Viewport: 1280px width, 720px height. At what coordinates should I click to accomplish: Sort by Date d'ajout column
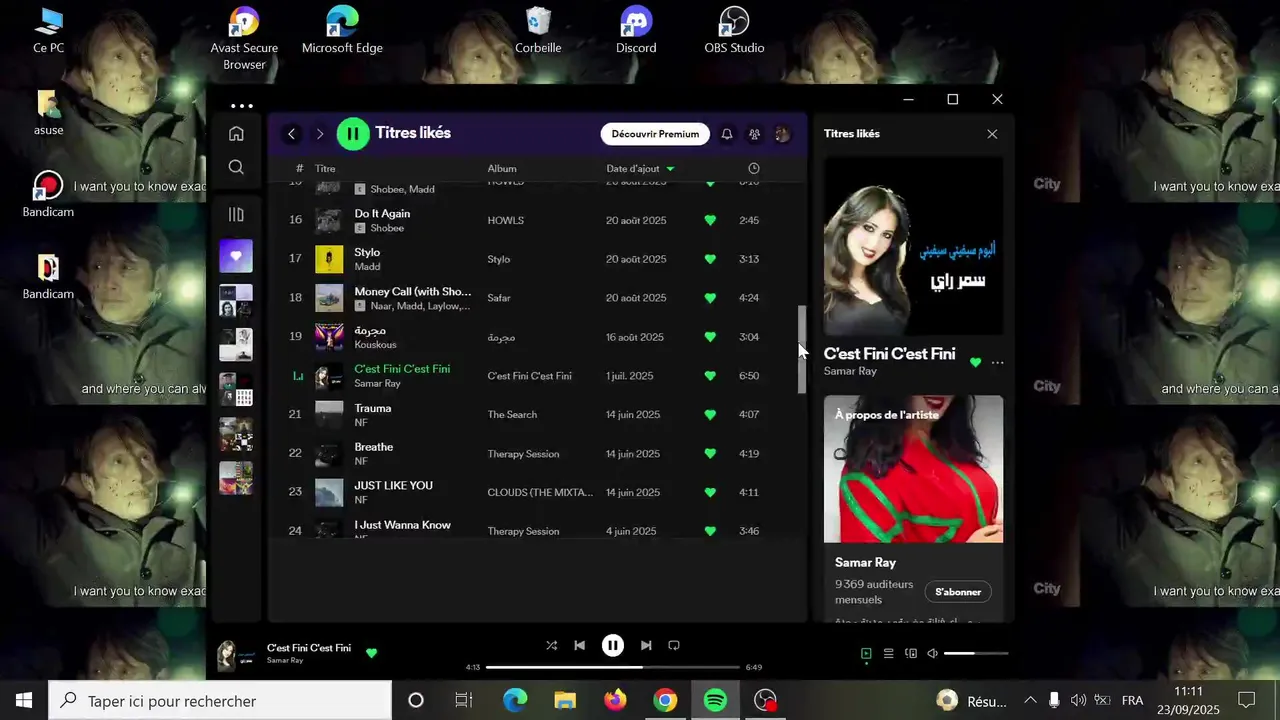point(640,168)
